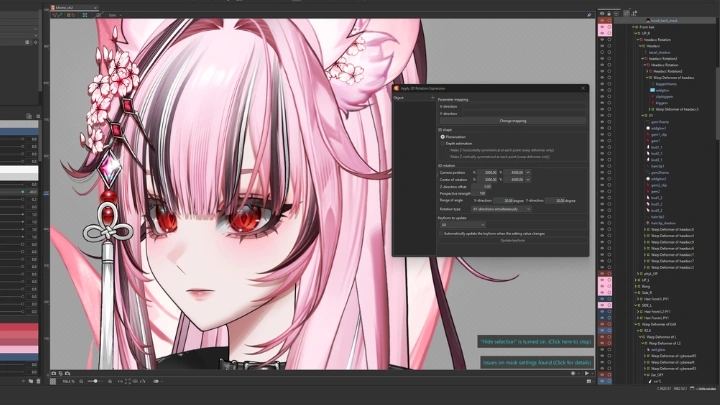This screenshot has width=720, height=405.
Task: Select the biggemframe layer
Action: (666, 84)
